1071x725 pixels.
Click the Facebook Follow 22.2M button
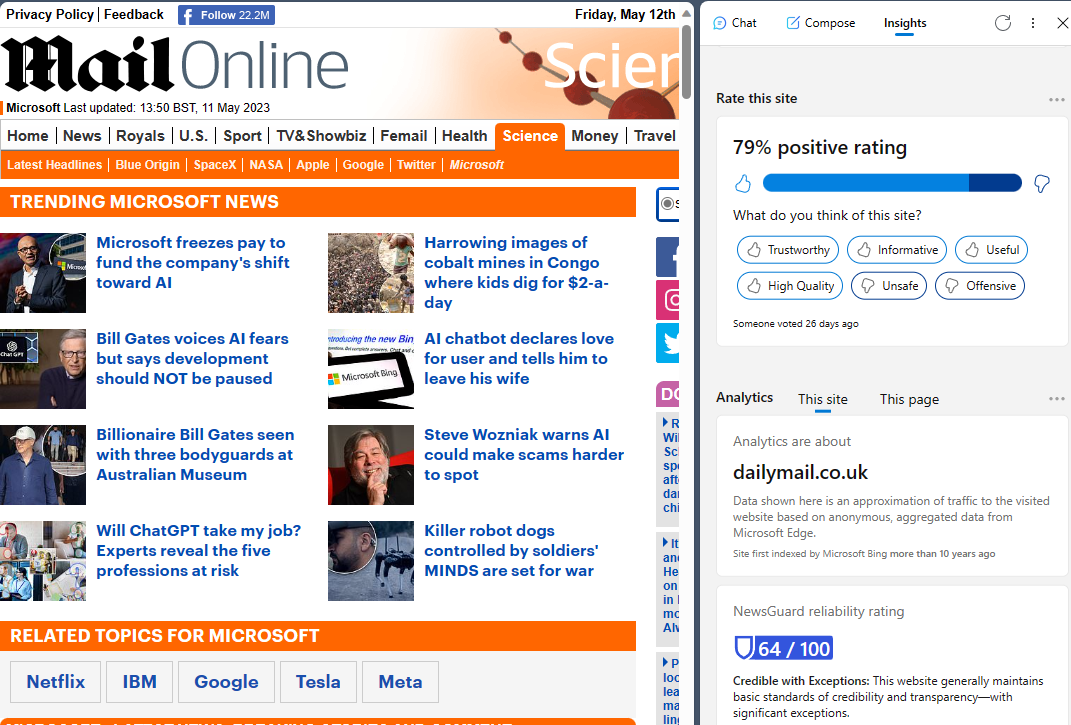(x=226, y=15)
